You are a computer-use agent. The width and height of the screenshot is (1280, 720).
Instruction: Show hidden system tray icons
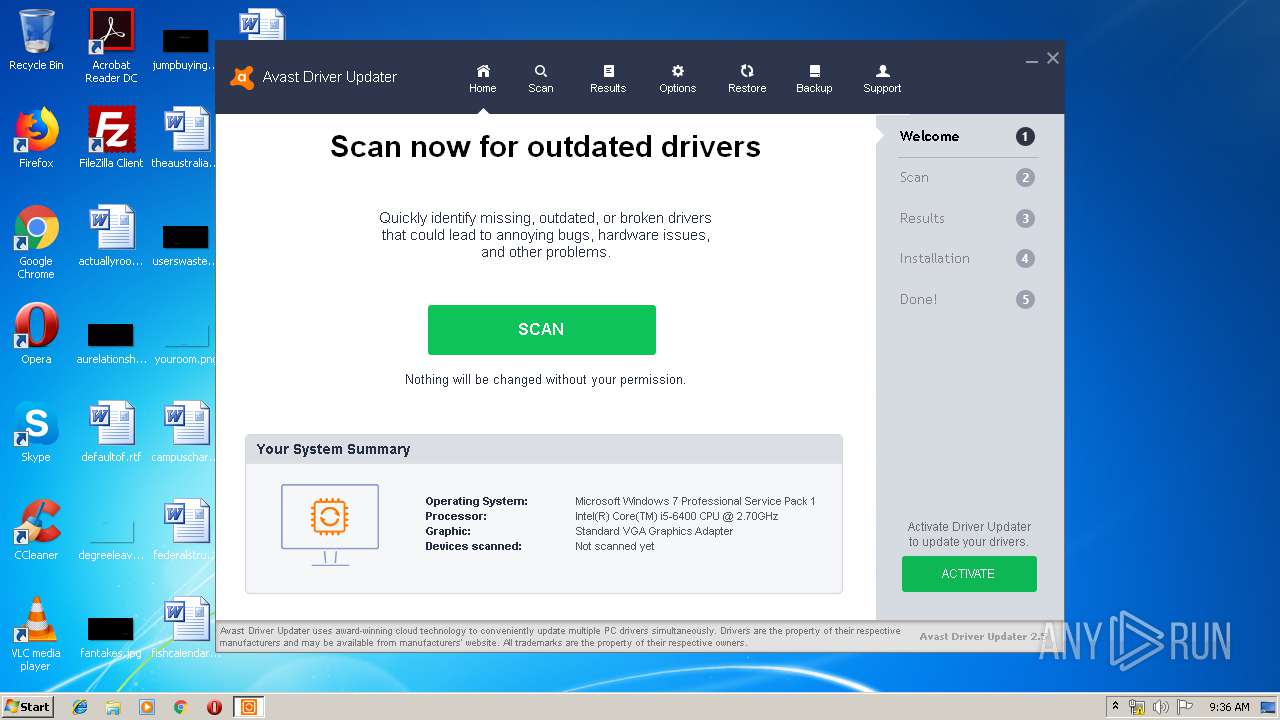point(1116,707)
